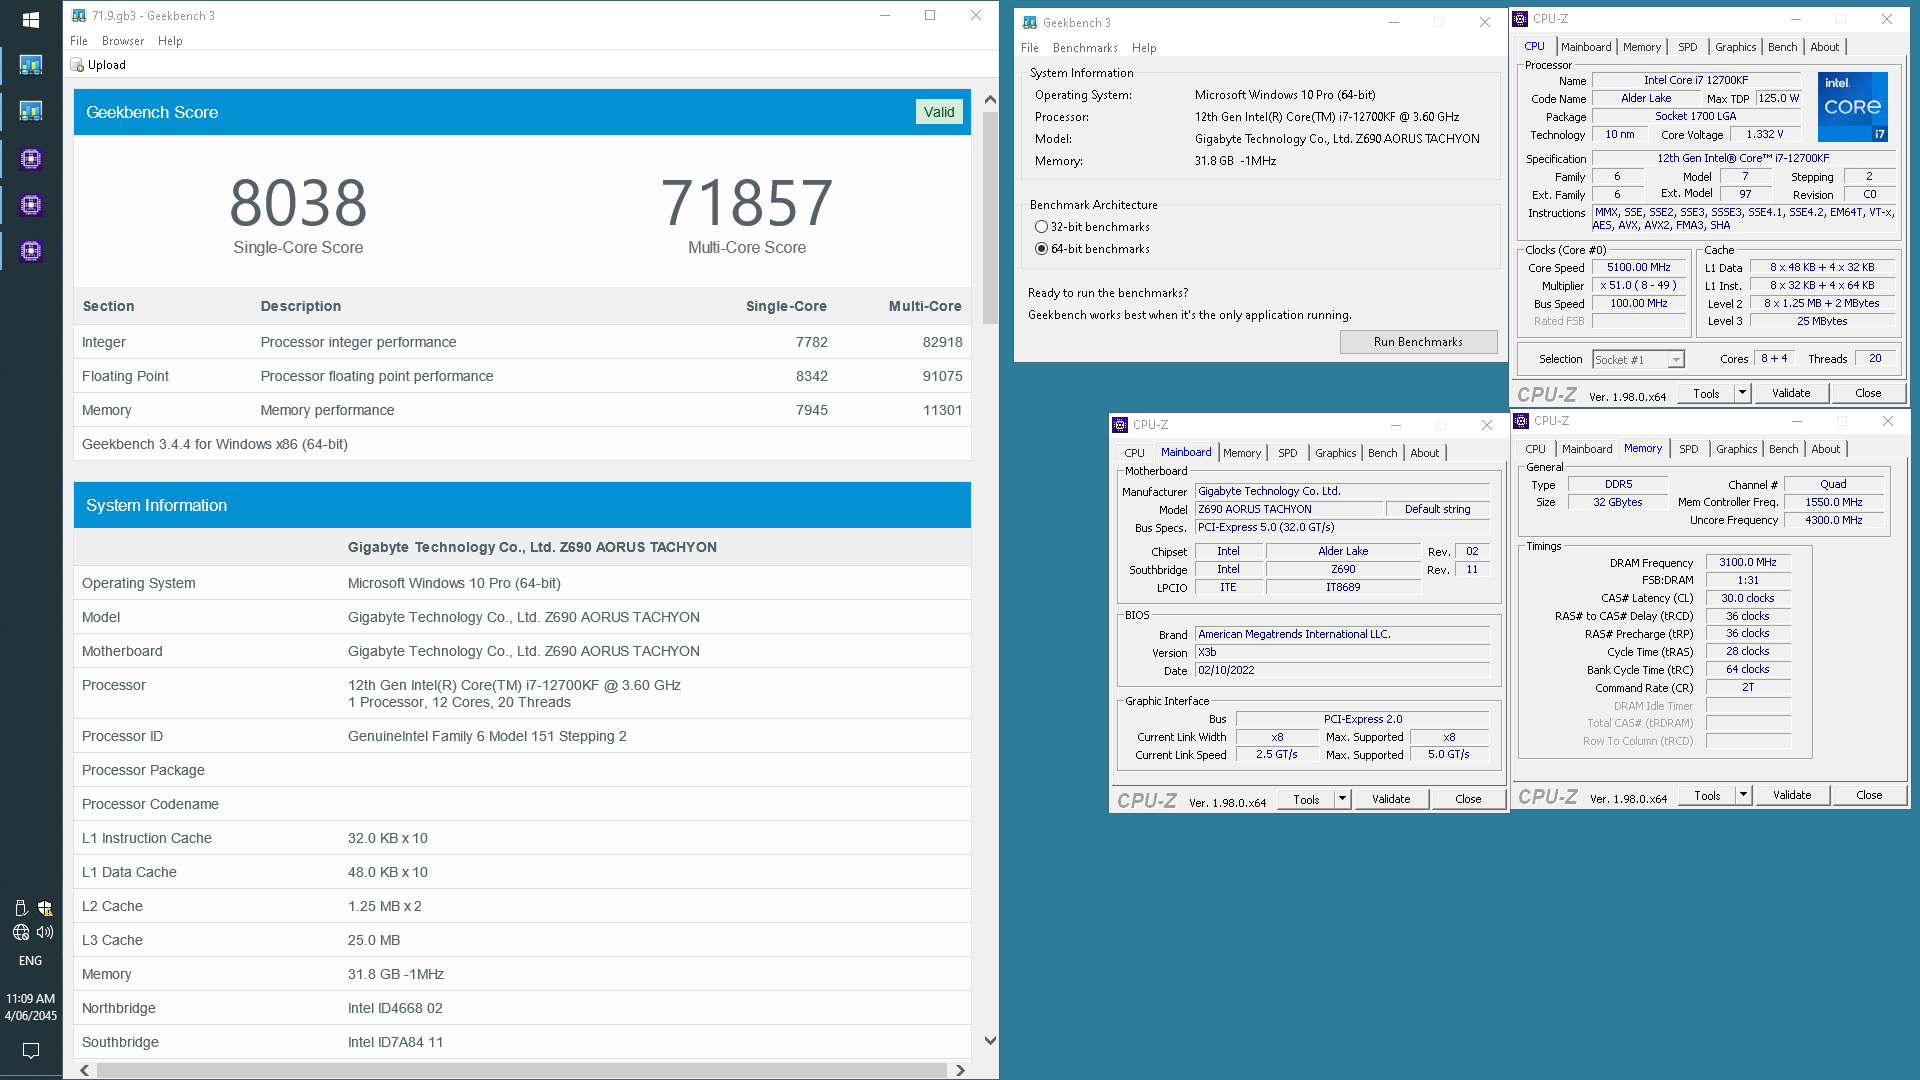Viewport: 1920px width, 1080px height.
Task: Click multi-core score 71857
Action: click(746, 203)
